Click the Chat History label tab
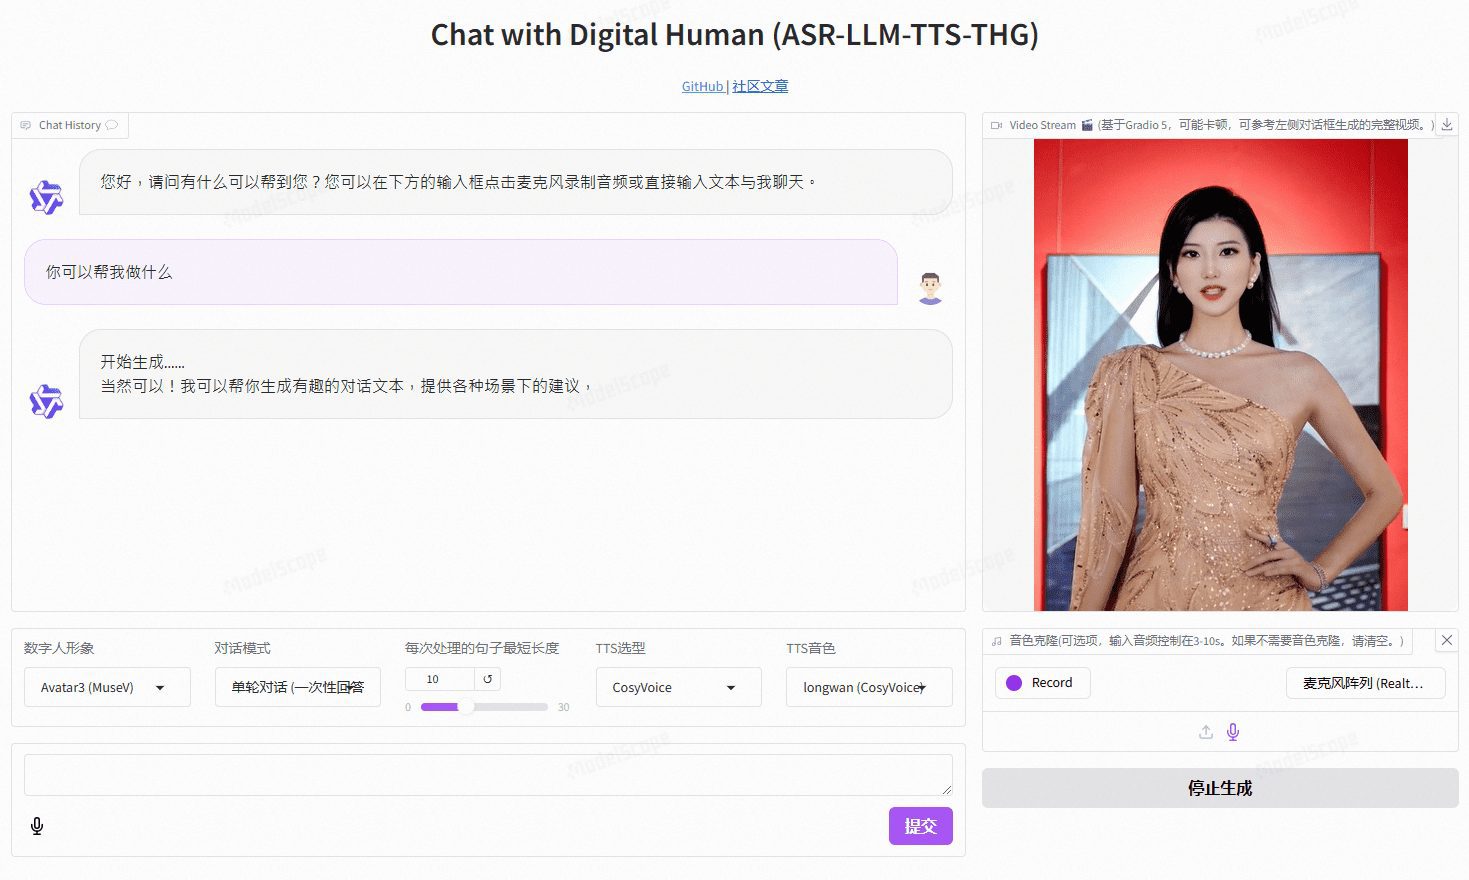The image size is (1469, 880). pos(70,125)
